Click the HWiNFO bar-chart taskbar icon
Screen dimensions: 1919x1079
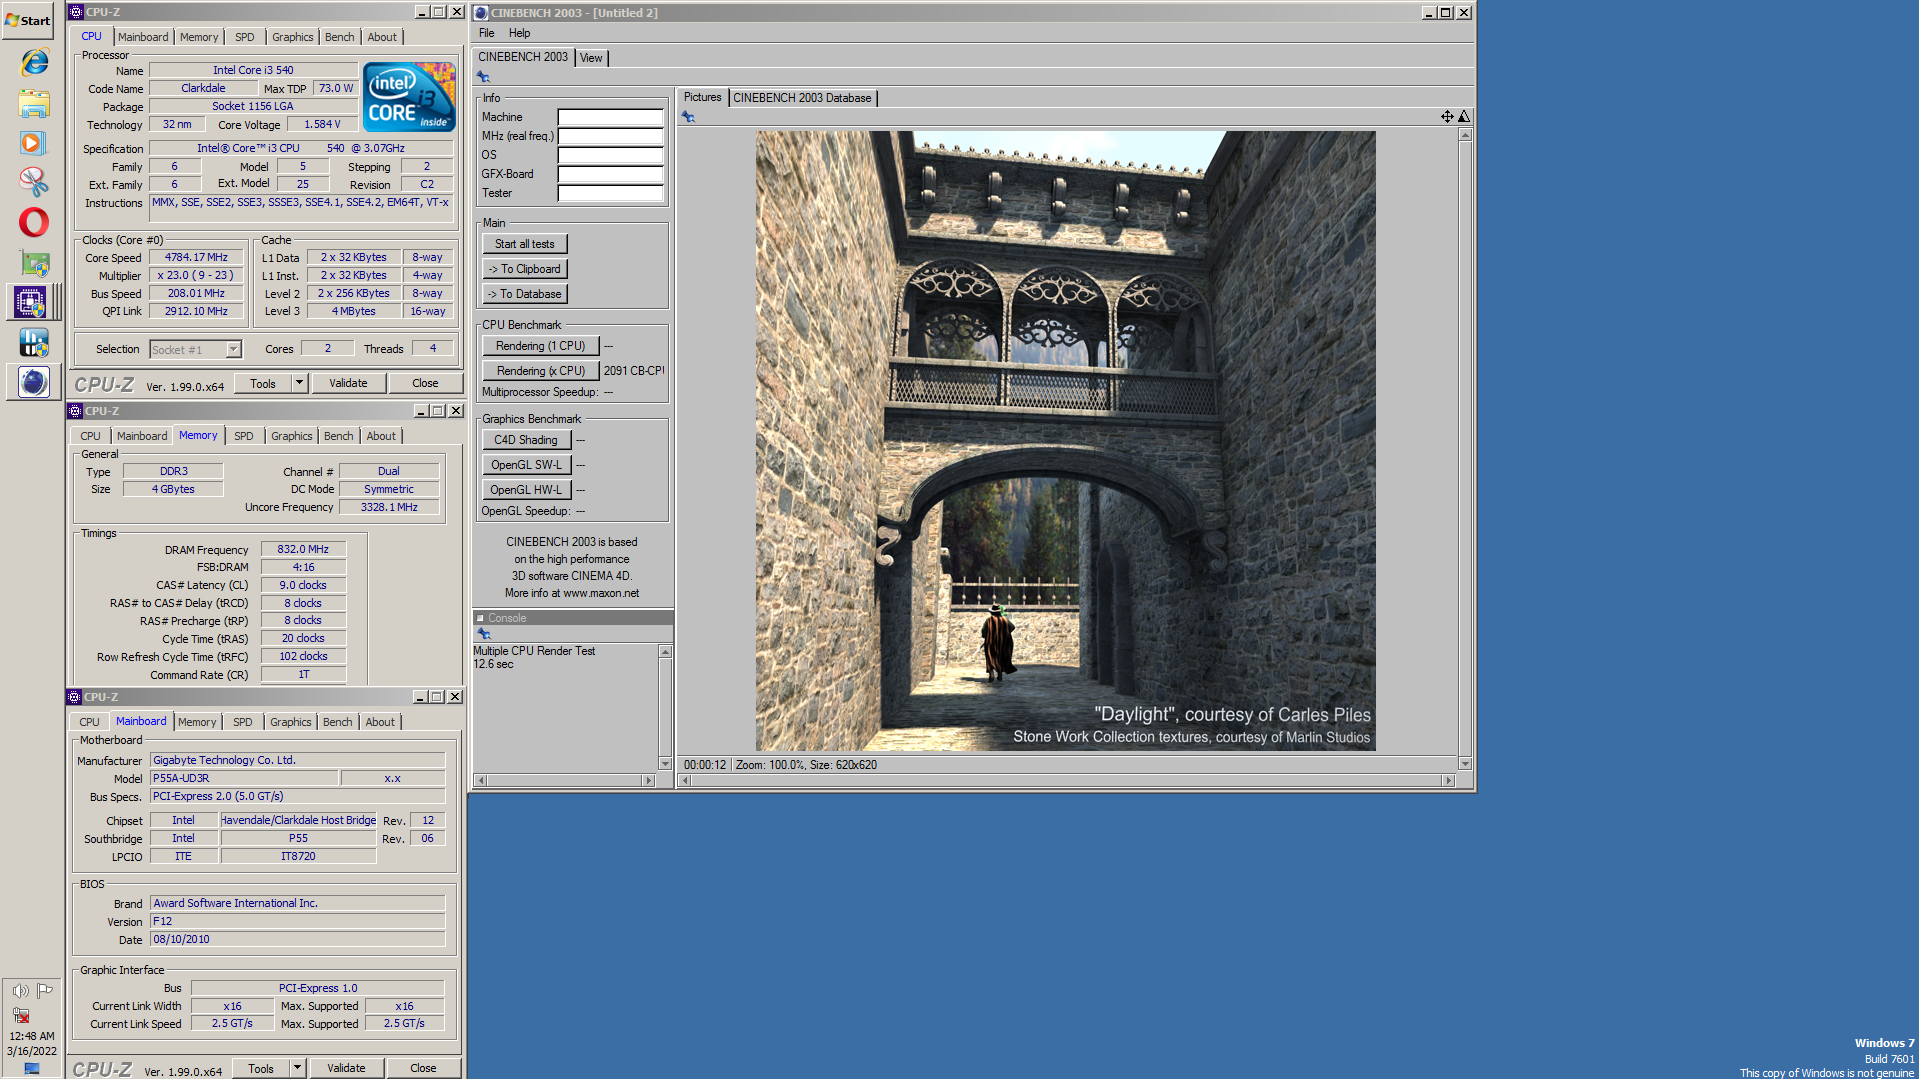point(33,343)
